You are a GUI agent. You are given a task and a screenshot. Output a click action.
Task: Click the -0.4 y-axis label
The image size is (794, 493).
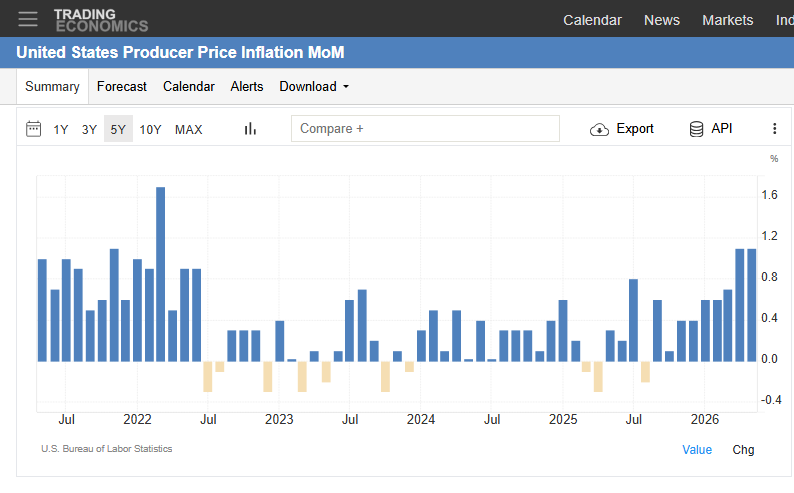771,399
